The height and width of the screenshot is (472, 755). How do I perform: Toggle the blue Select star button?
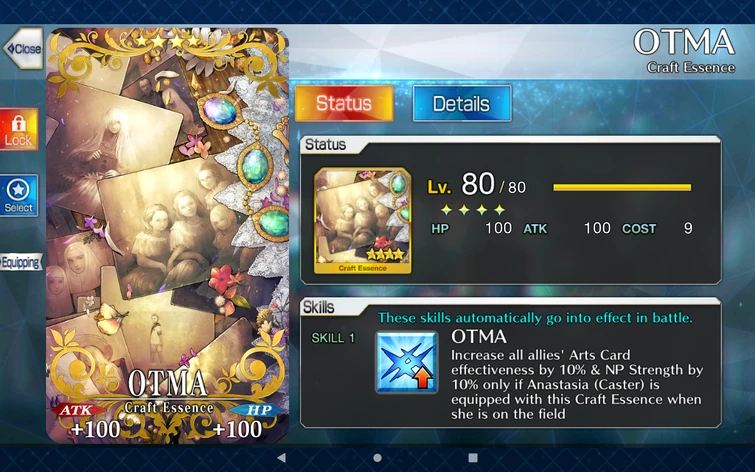19,195
